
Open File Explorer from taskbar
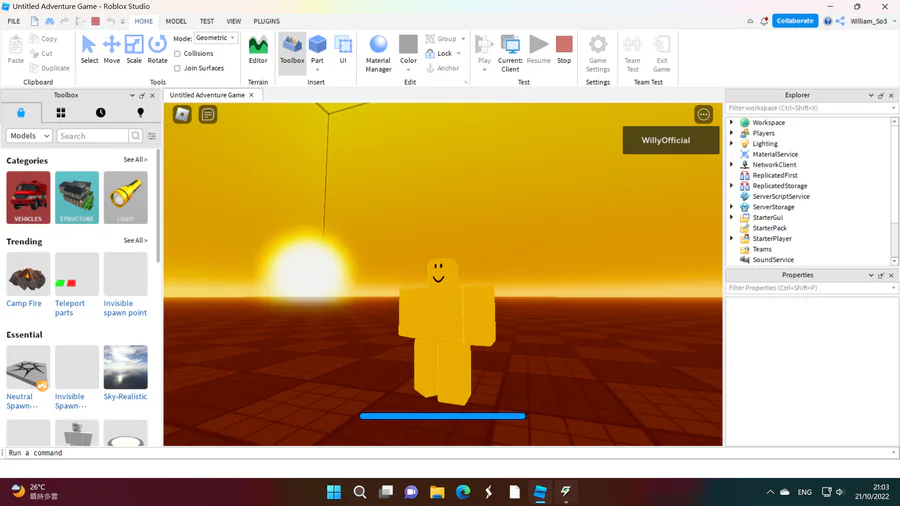click(x=437, y=492)
